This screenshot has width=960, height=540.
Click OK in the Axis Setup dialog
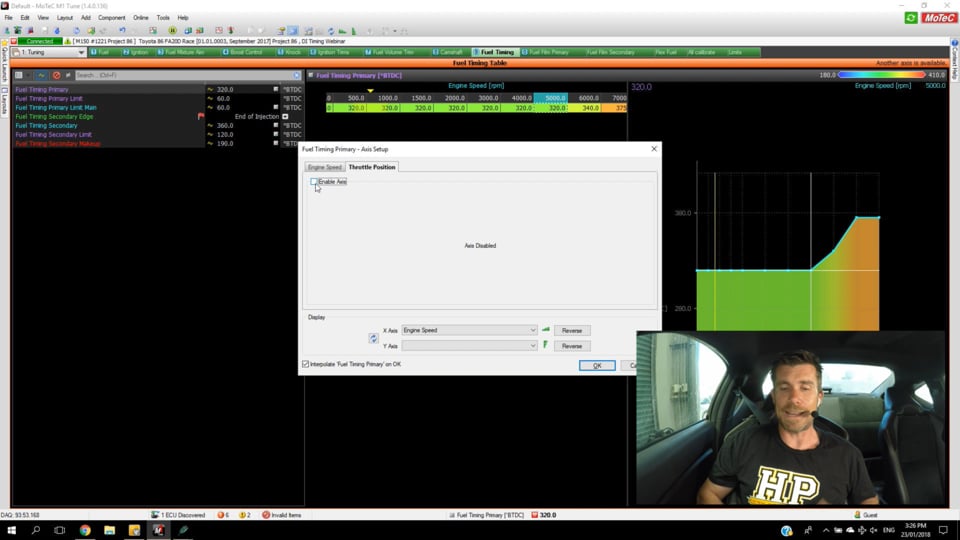597,366
